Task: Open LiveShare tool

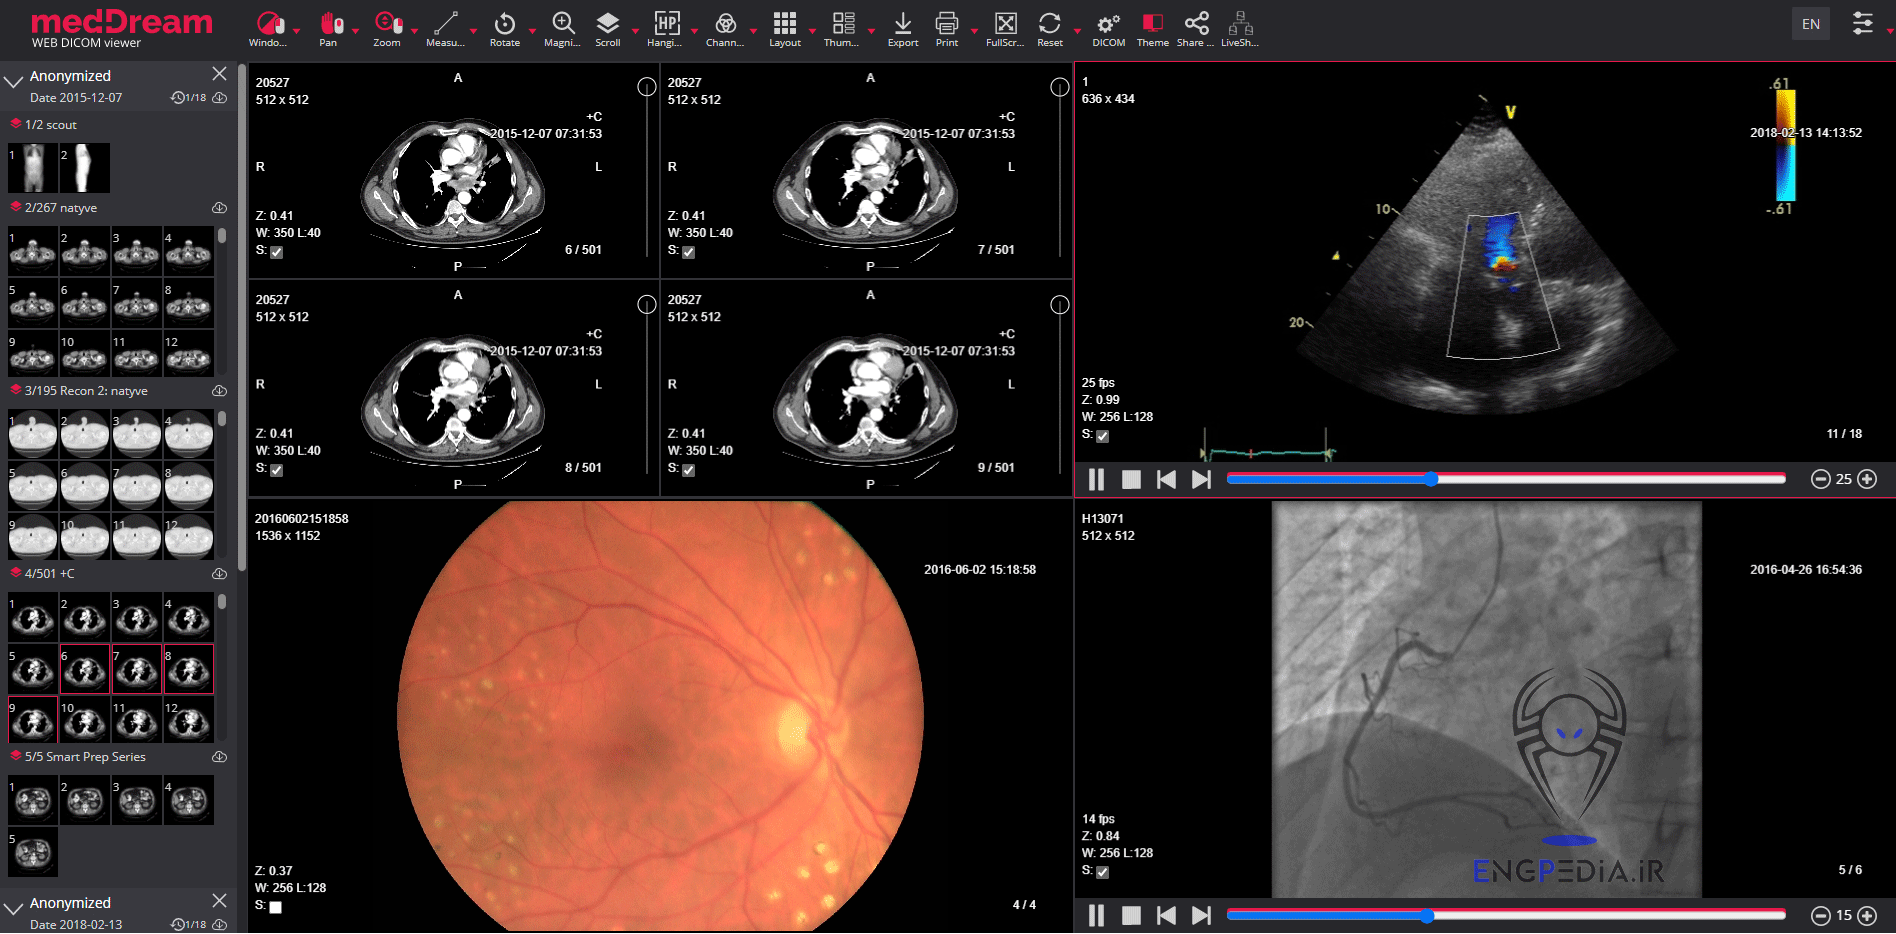Action: [1240, 29]
